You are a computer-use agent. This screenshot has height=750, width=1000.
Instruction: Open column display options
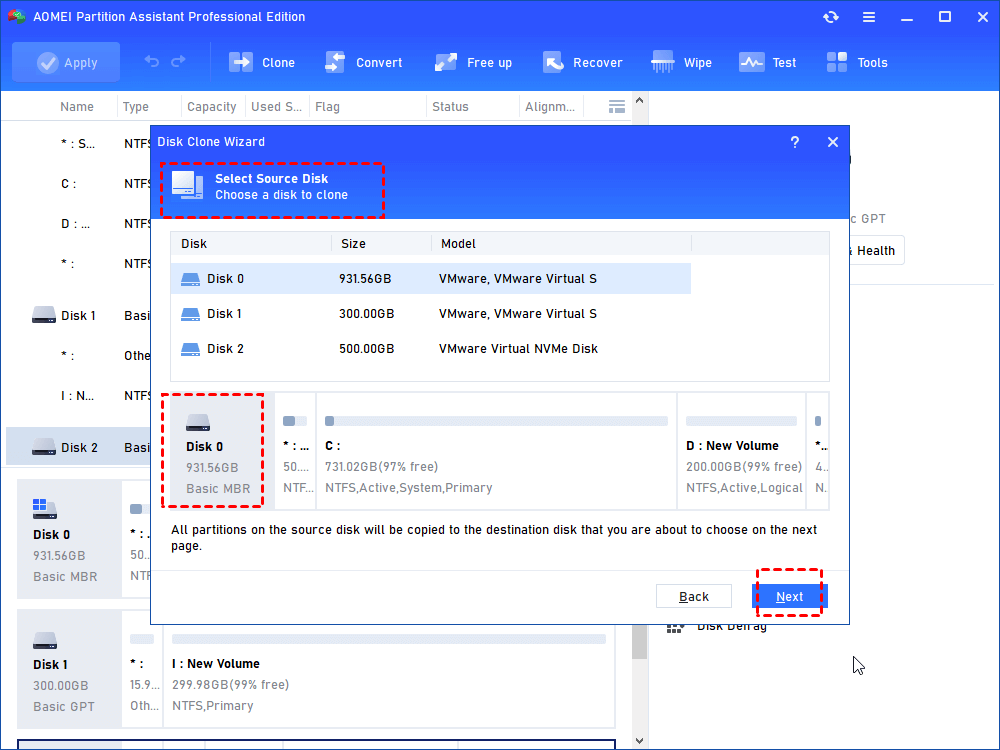[x=617, y=106]
